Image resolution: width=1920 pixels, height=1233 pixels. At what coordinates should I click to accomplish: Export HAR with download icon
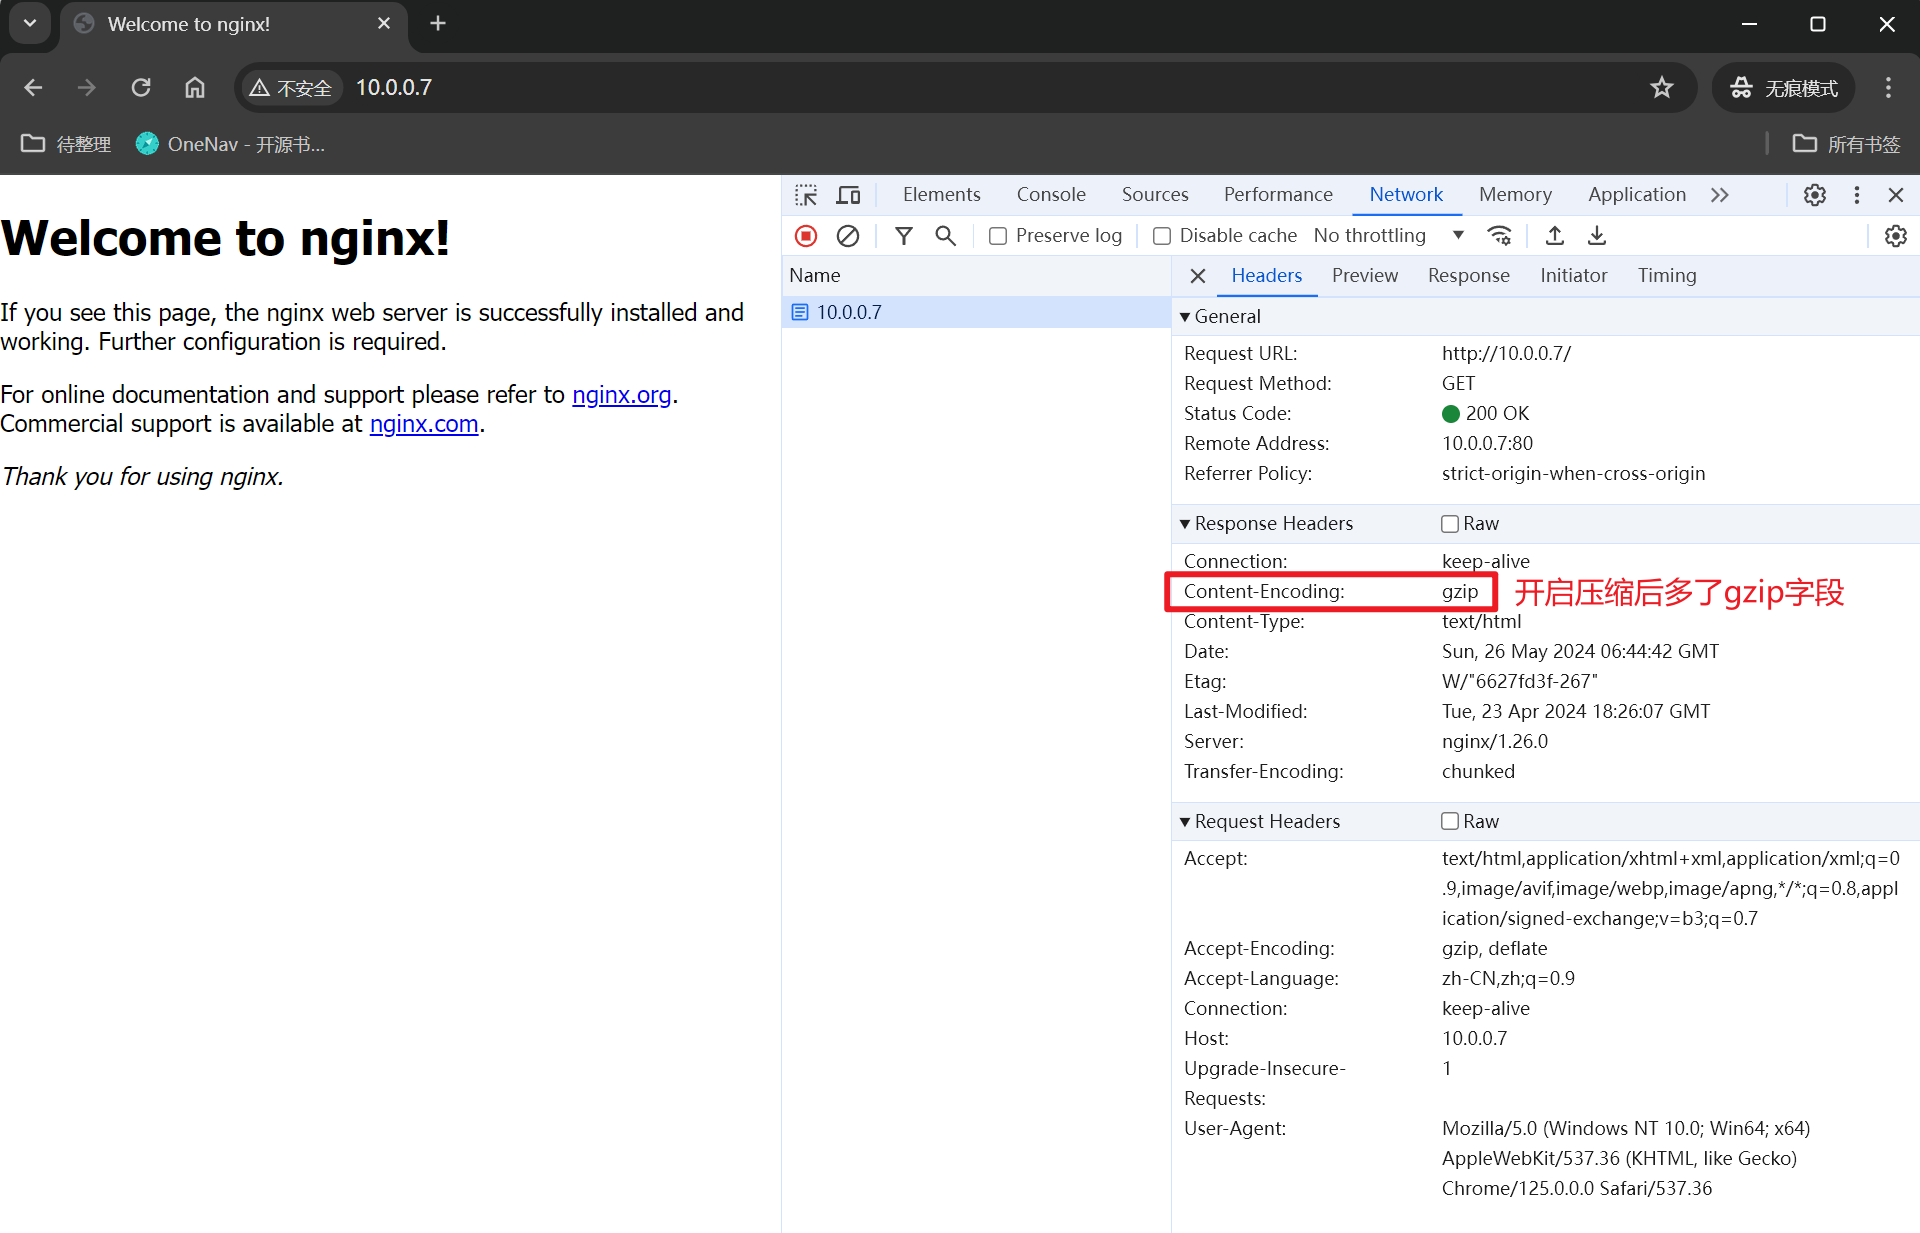click(x=1597, y=236)
